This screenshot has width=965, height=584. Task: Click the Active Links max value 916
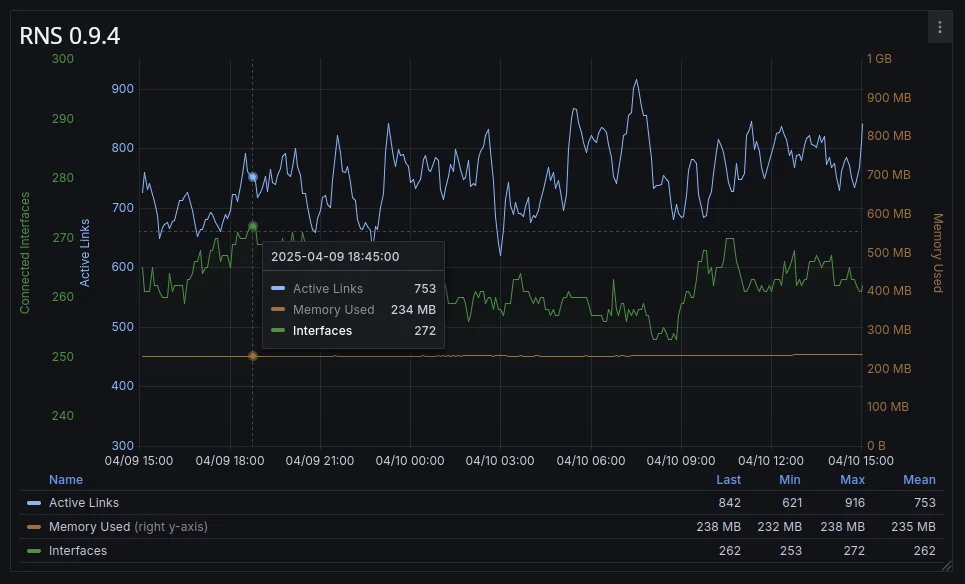854,503
